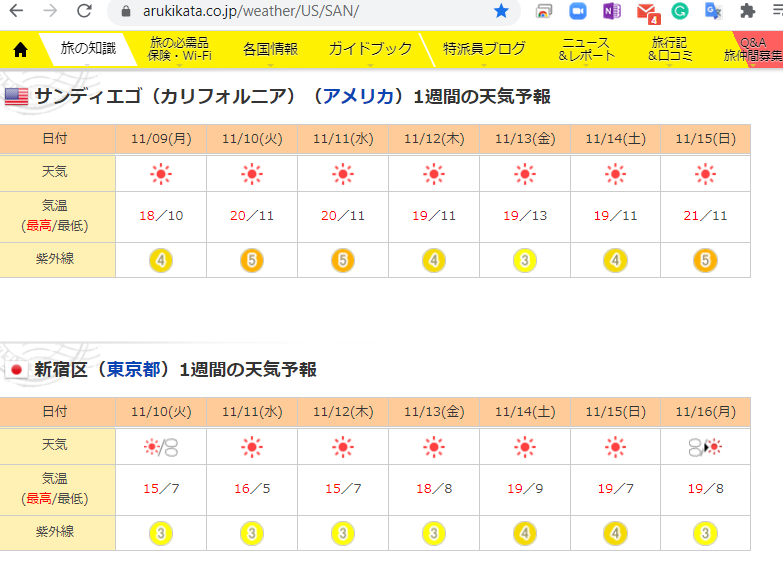
Task: Select San Diego temperature 21/11
Action: point(705,216)
